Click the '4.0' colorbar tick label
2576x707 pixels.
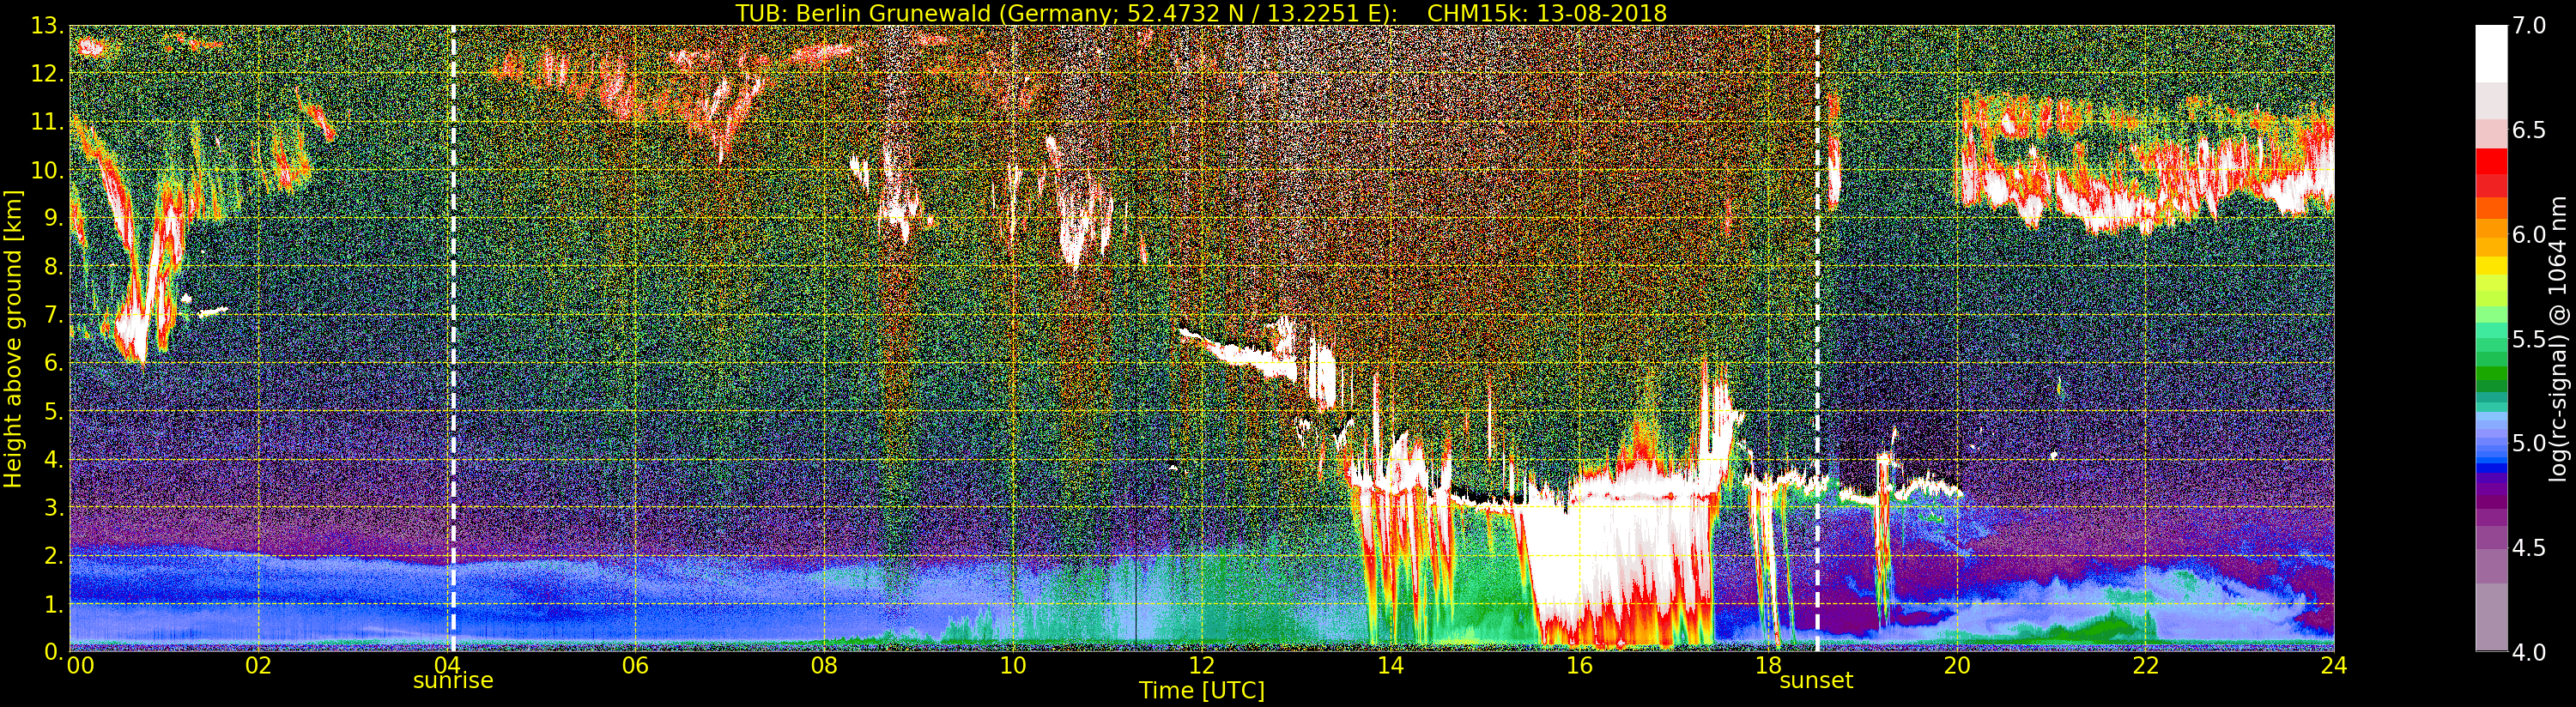[2529, 652]
